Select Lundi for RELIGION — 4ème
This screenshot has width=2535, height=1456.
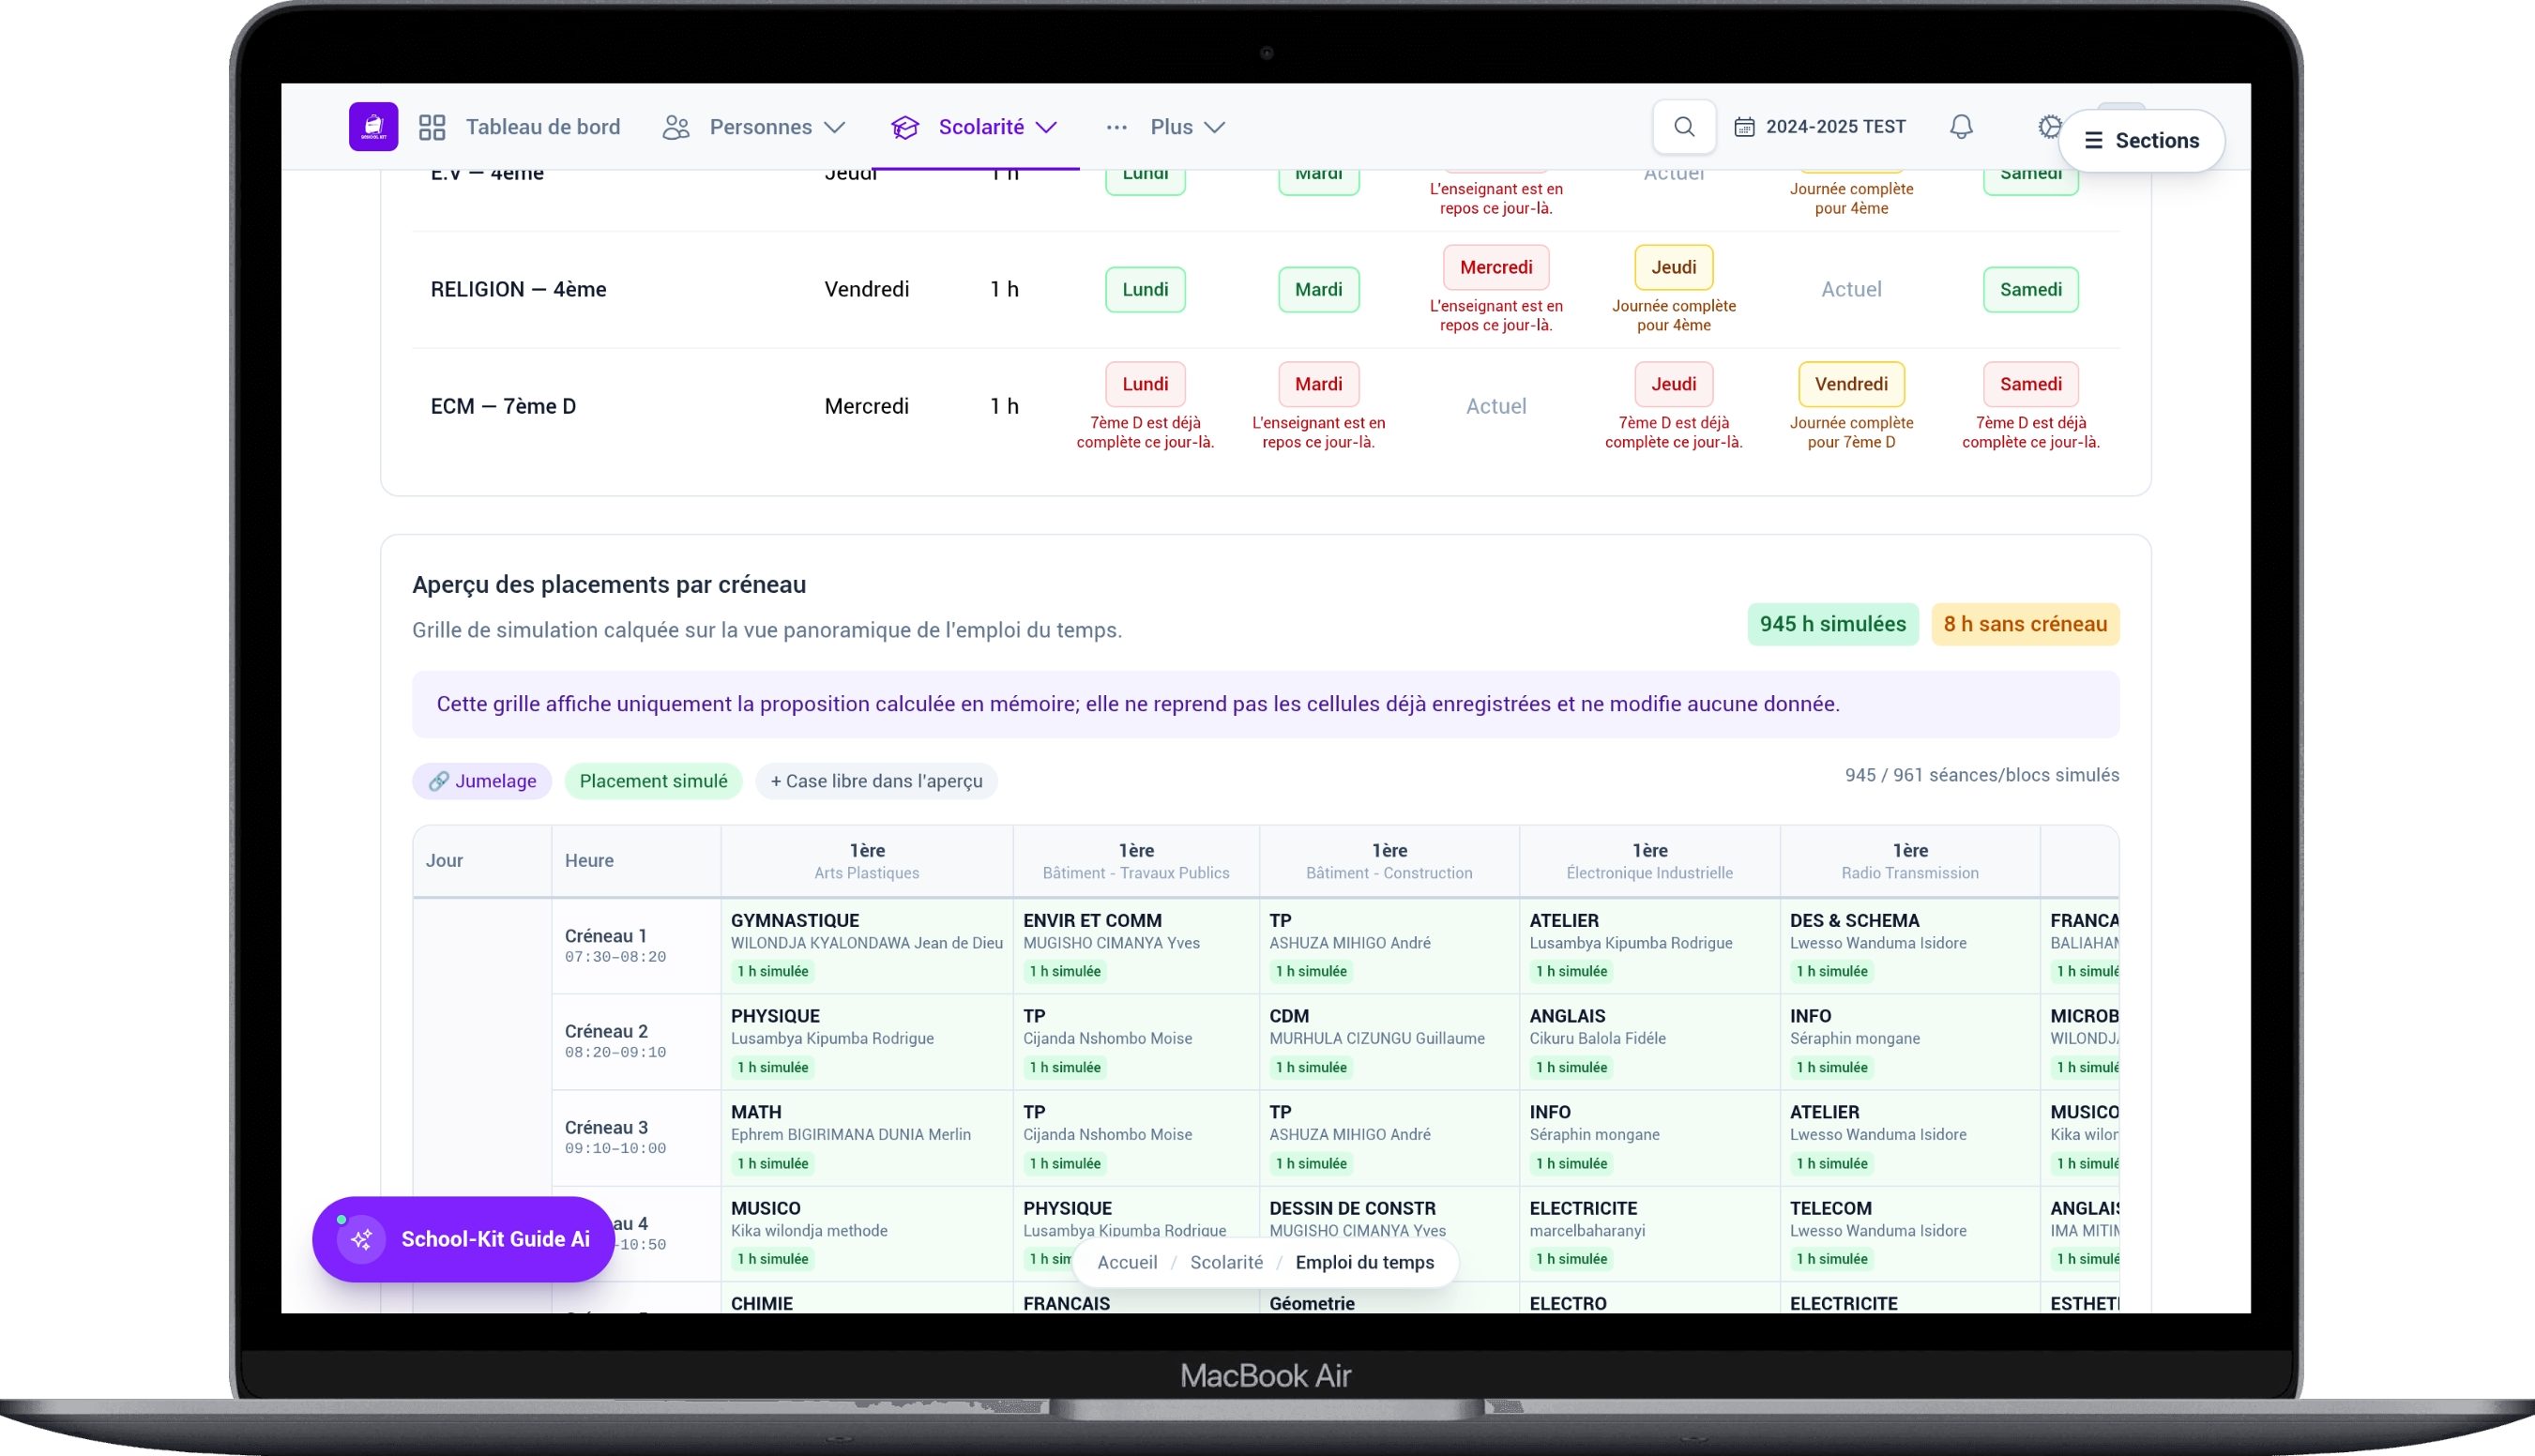point(1145,289)
